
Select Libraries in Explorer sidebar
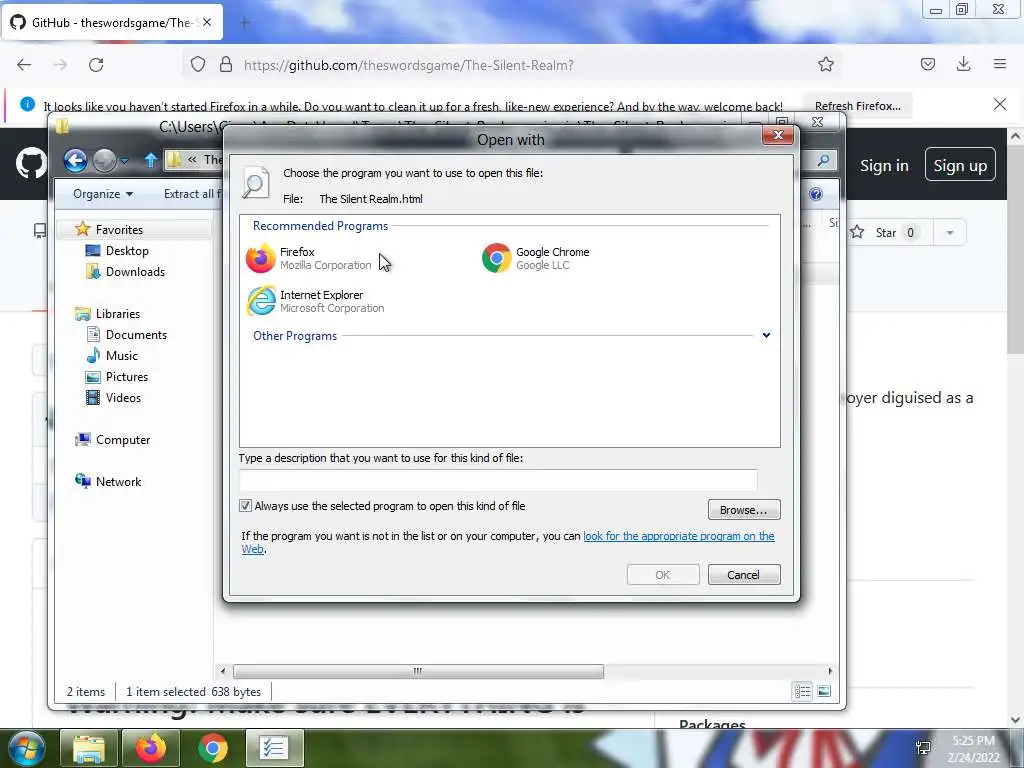coord(118,314)
